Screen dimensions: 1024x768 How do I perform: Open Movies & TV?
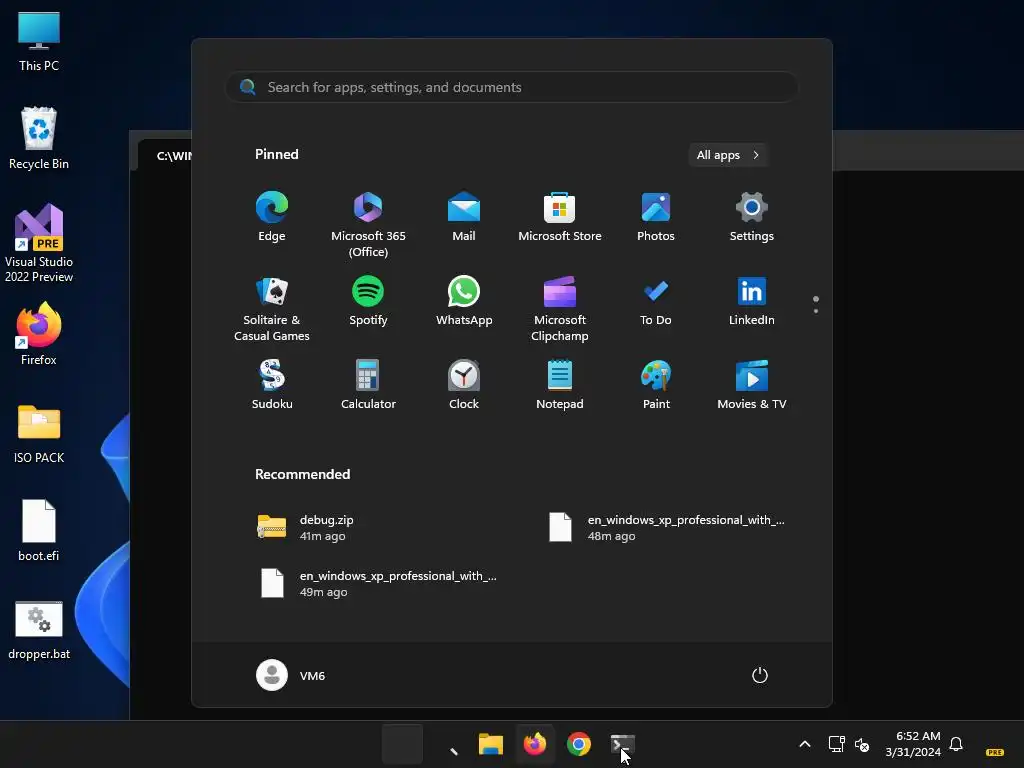point(752,385)
